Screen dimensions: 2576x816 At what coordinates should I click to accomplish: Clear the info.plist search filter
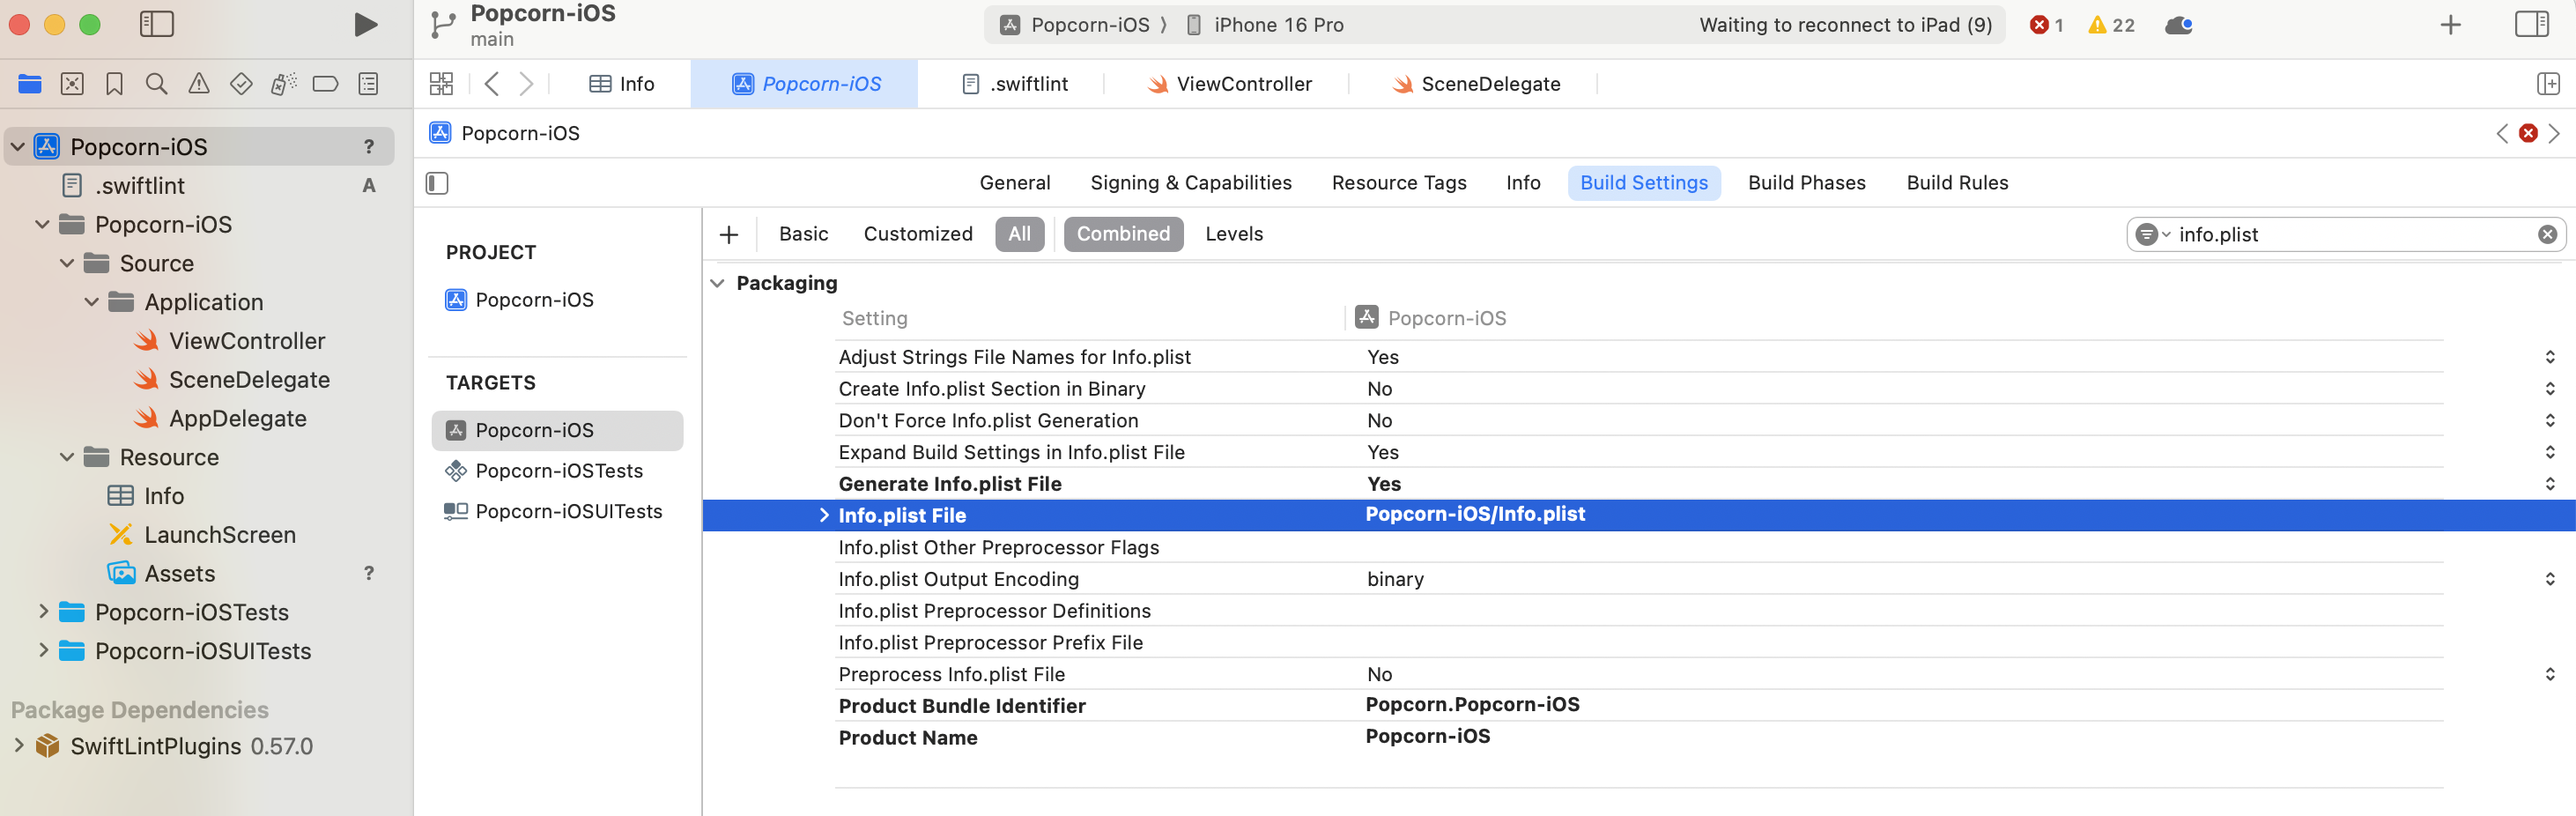pos(2547,235)
